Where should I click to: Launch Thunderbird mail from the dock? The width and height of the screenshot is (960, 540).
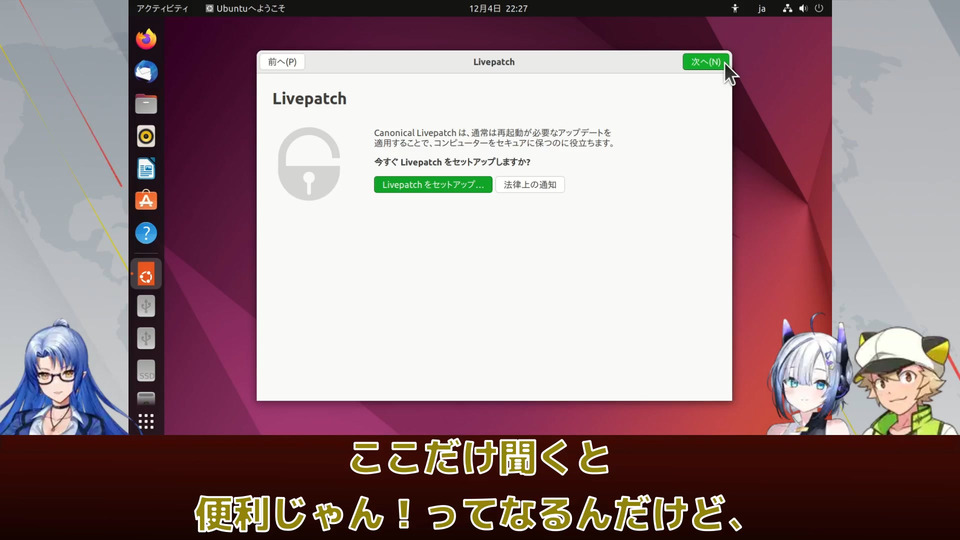click(146, 72)
